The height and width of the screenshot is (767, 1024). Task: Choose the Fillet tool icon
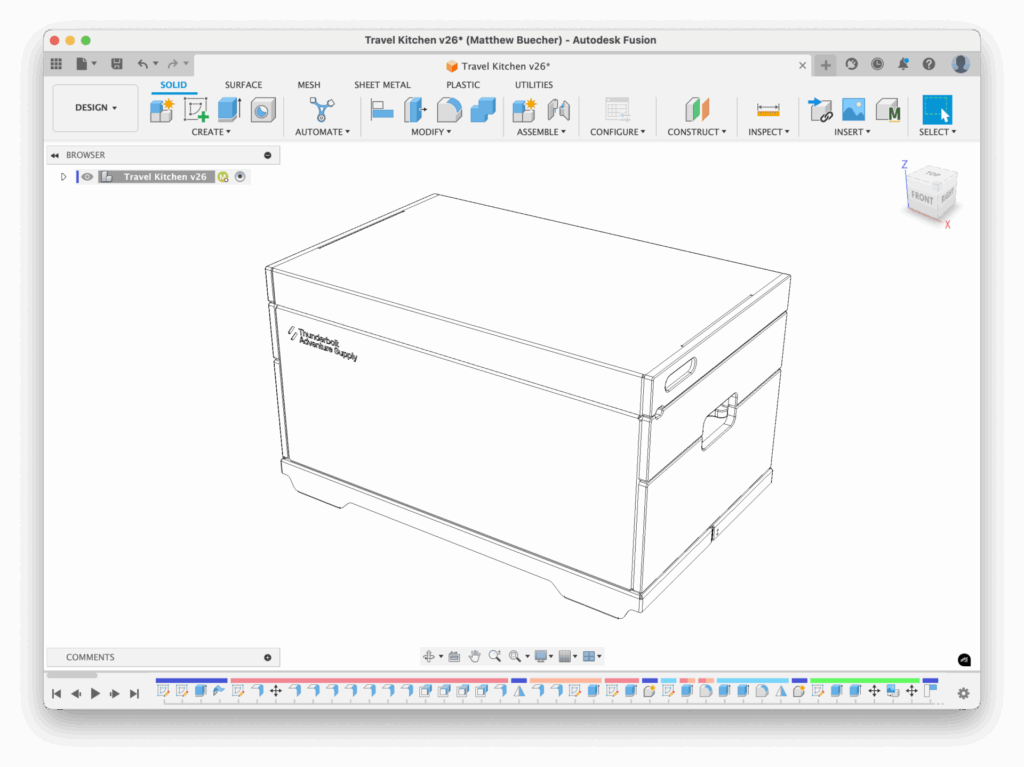tap(449, 109)
